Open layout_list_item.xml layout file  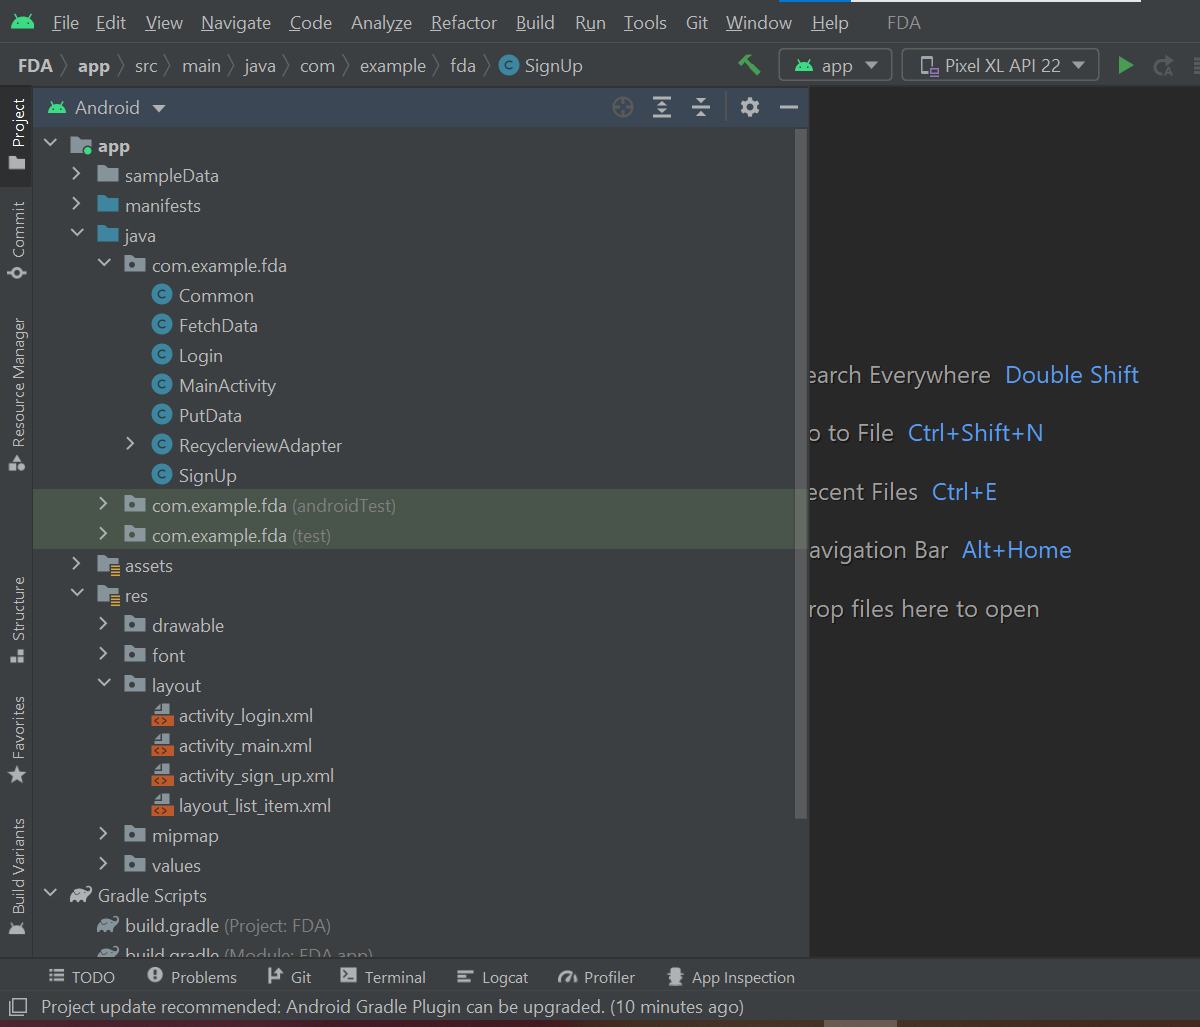[254, 806]
